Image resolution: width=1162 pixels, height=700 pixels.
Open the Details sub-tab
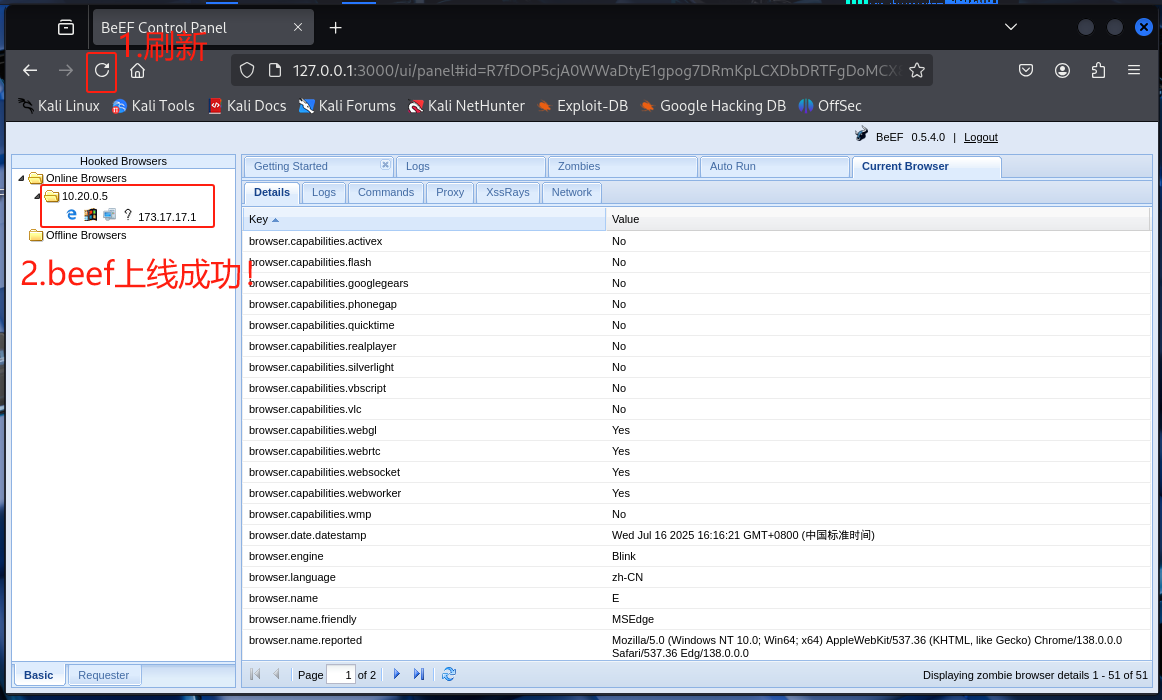click(x=272, y=193)
